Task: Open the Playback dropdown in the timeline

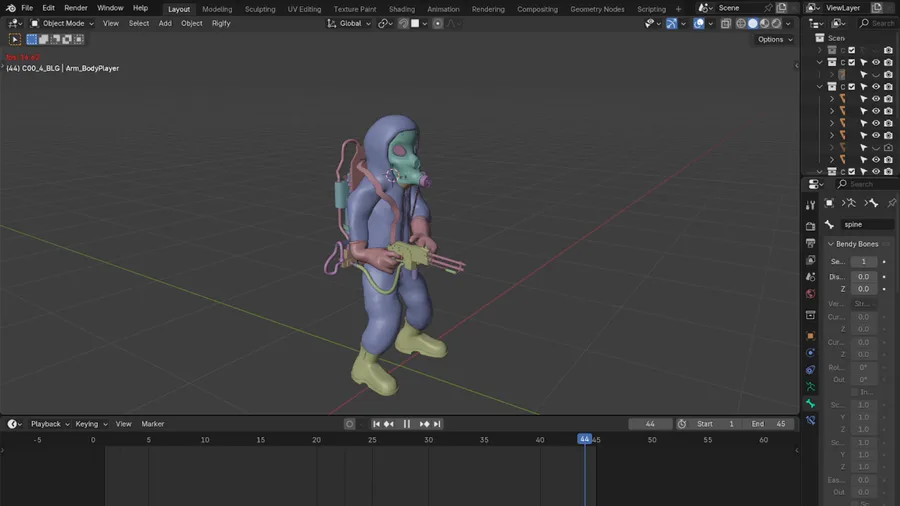Action: 50,424
